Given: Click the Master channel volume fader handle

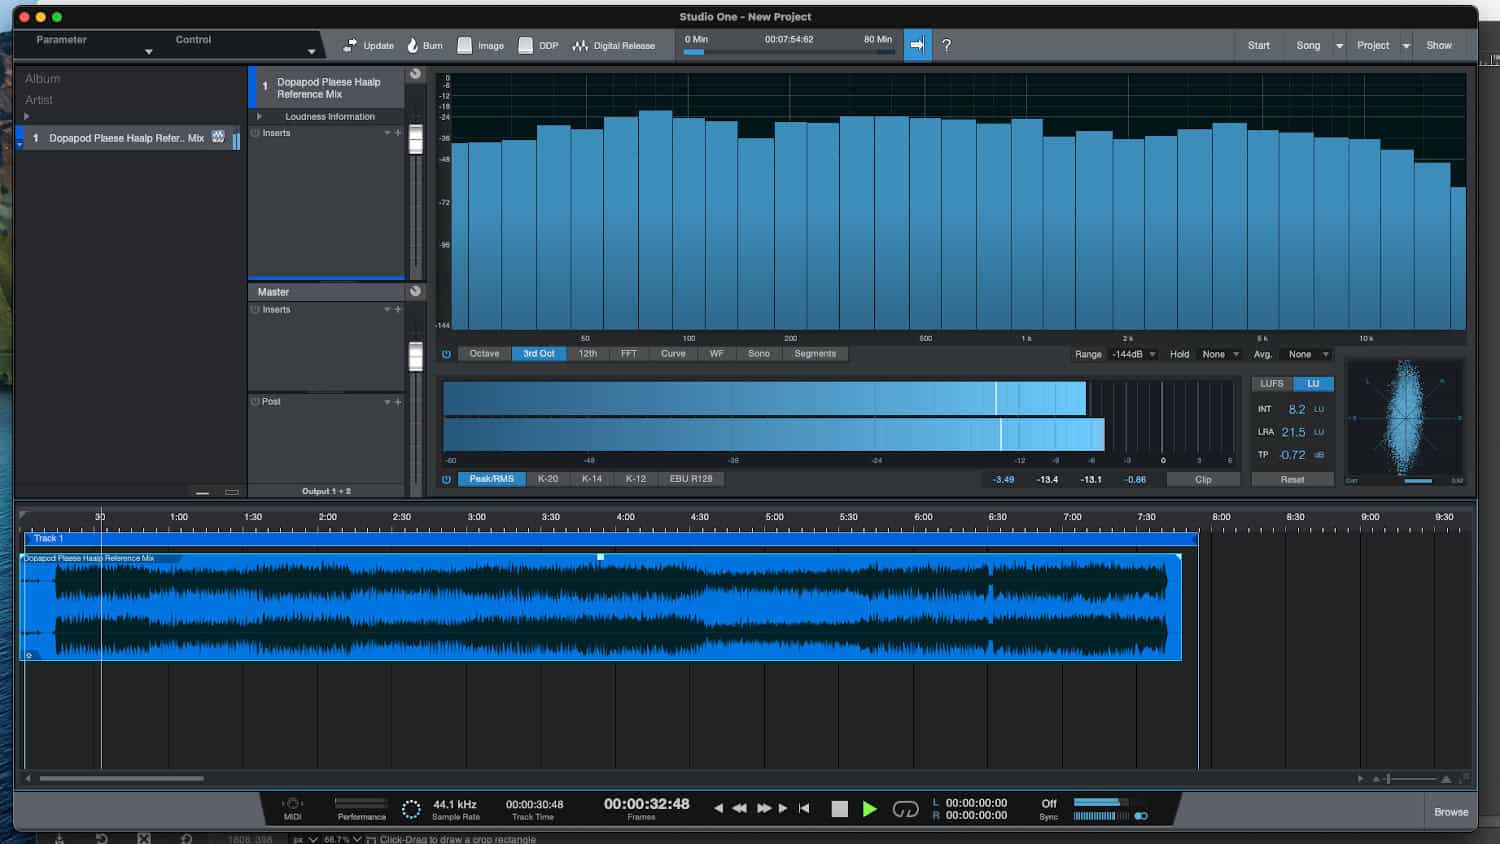Looking at the screenshot, I should (x=416, y=357).
